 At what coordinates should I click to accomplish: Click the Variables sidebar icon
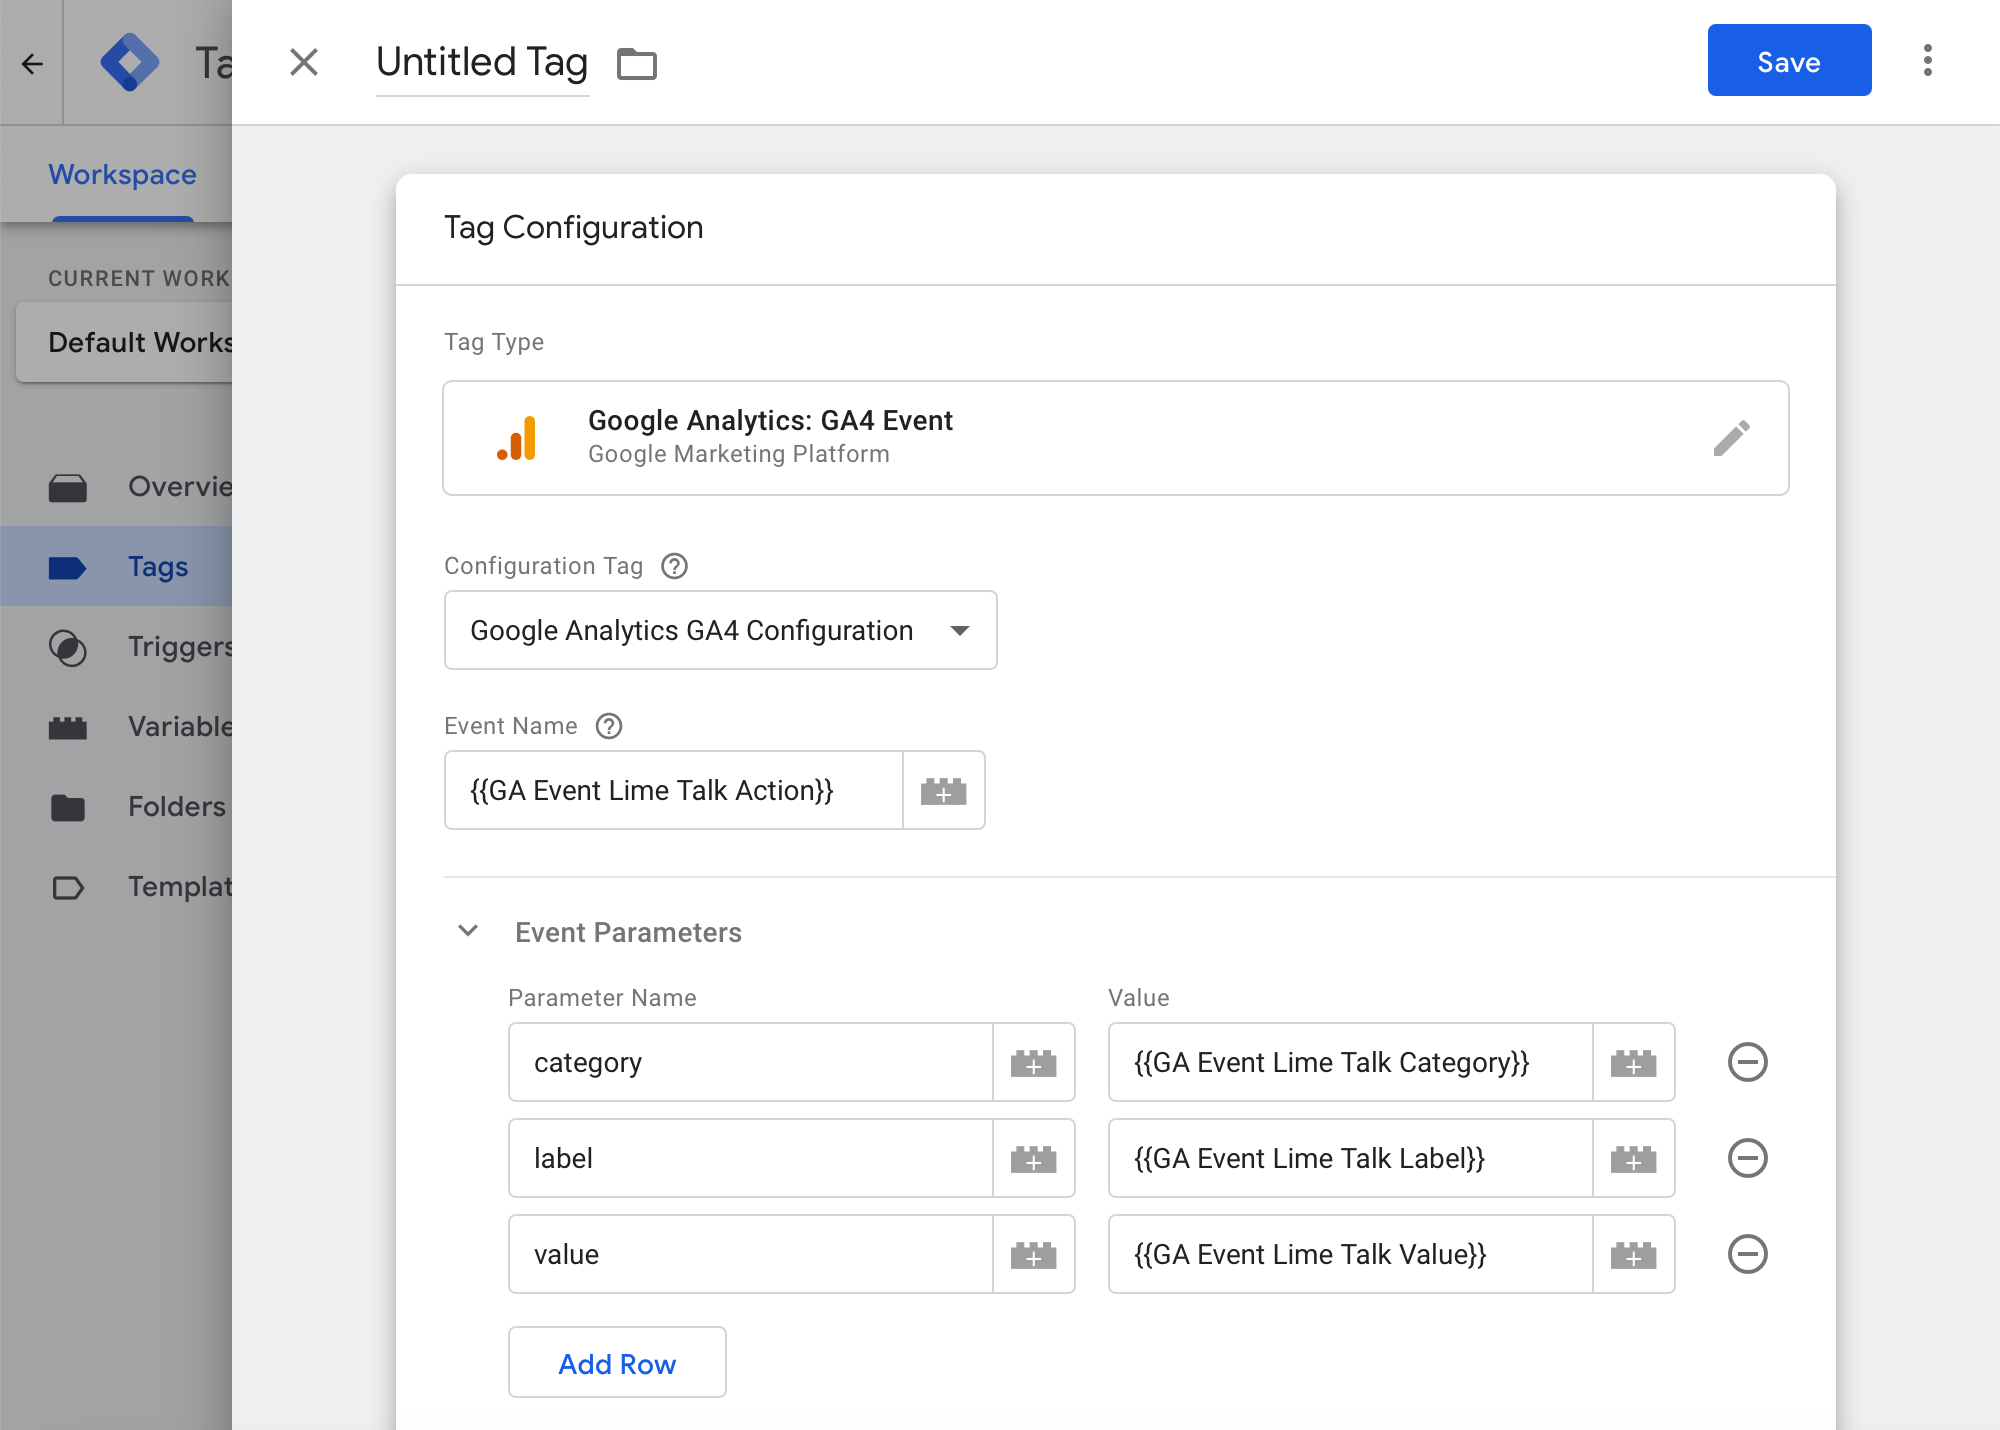(68, 727)
